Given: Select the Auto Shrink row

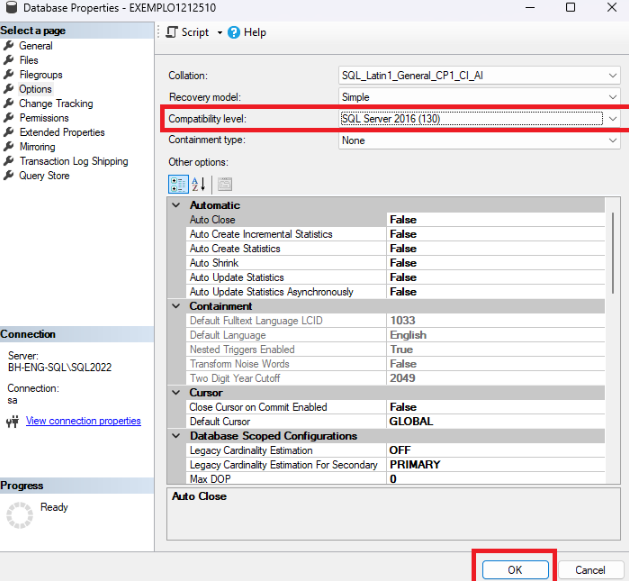Looking at the screenshot, I should (395, 263).
